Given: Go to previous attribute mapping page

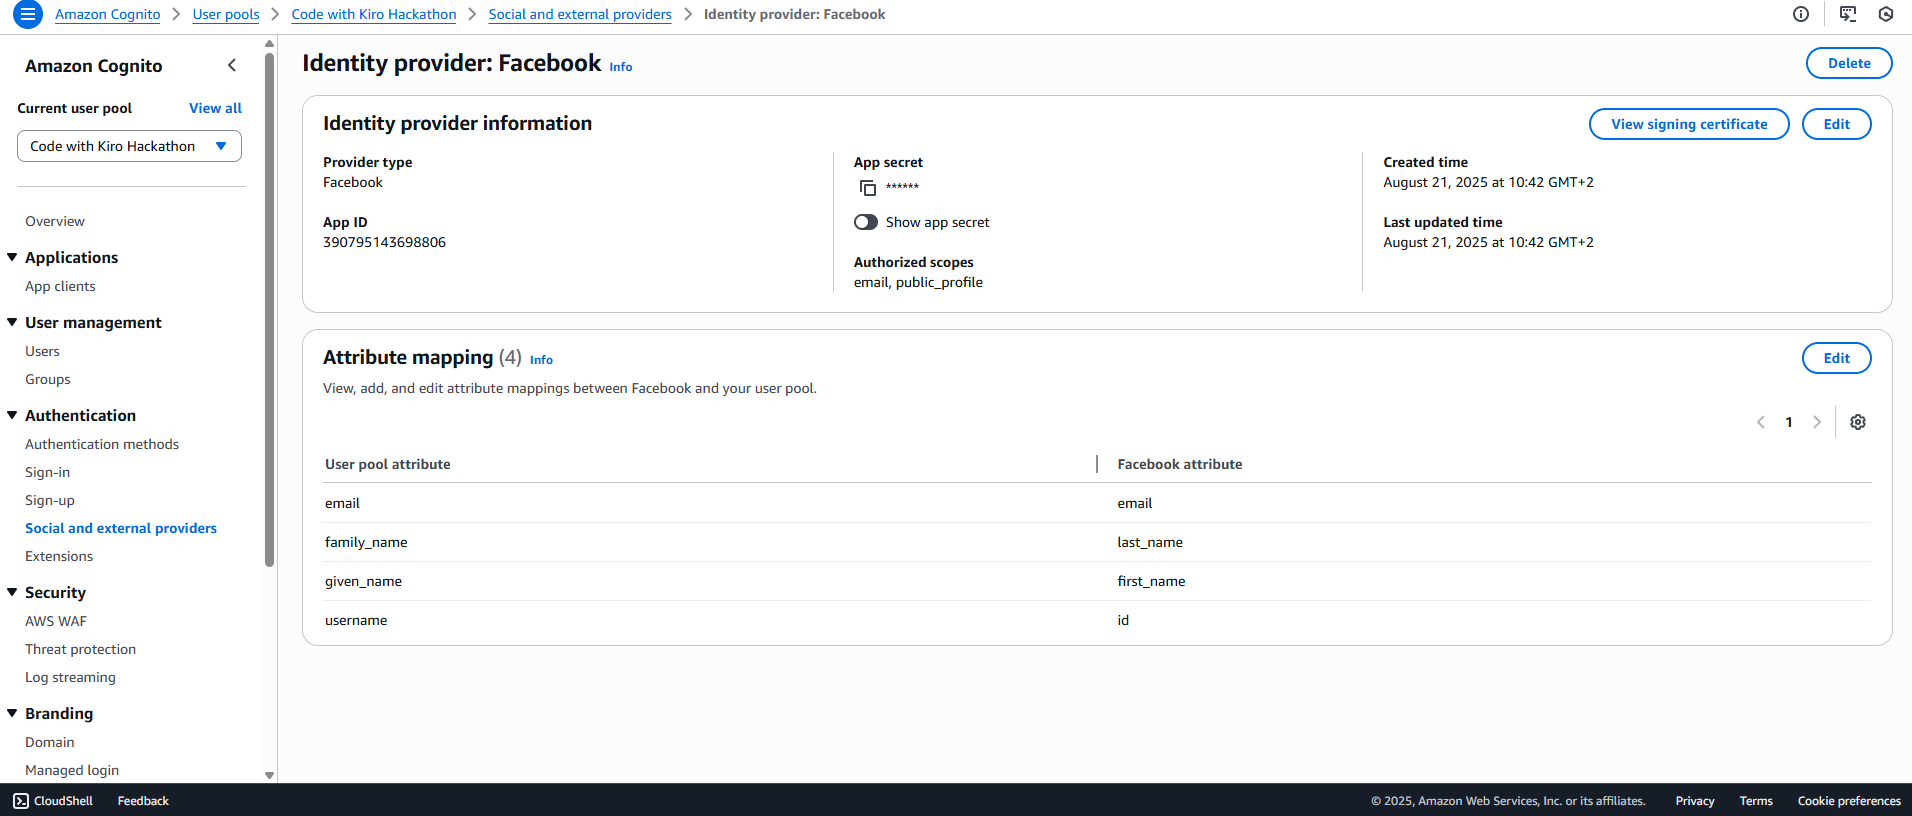Looking at the screenshot, I should tap(1761, 422).
